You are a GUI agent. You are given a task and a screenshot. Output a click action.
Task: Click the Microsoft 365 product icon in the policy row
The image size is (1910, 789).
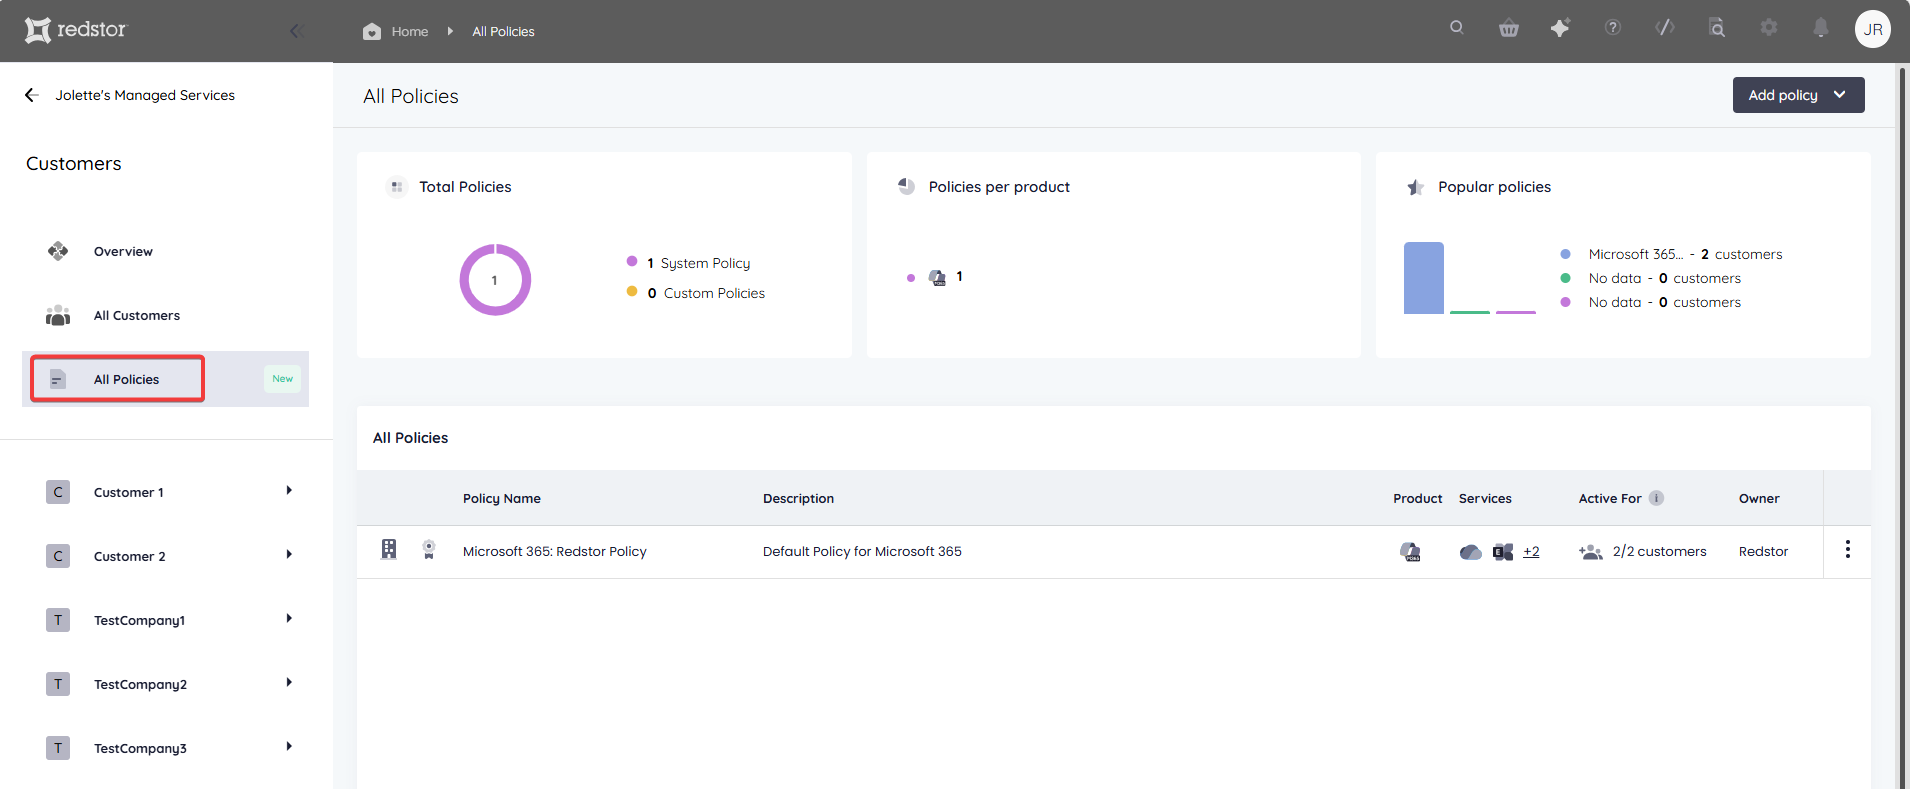[1410, 551]
